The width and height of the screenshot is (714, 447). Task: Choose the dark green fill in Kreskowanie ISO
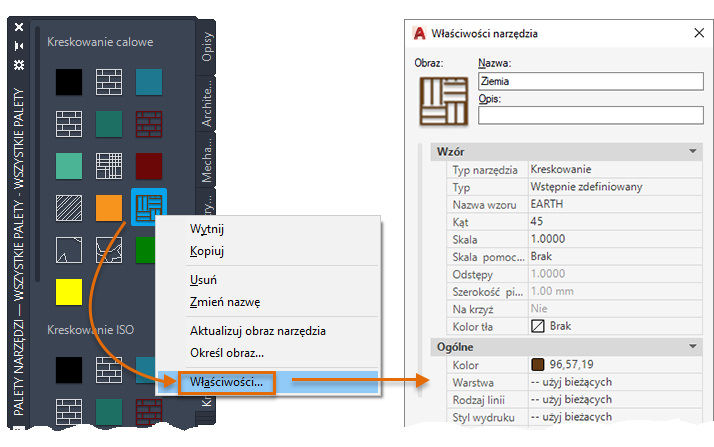click(109, 411)
